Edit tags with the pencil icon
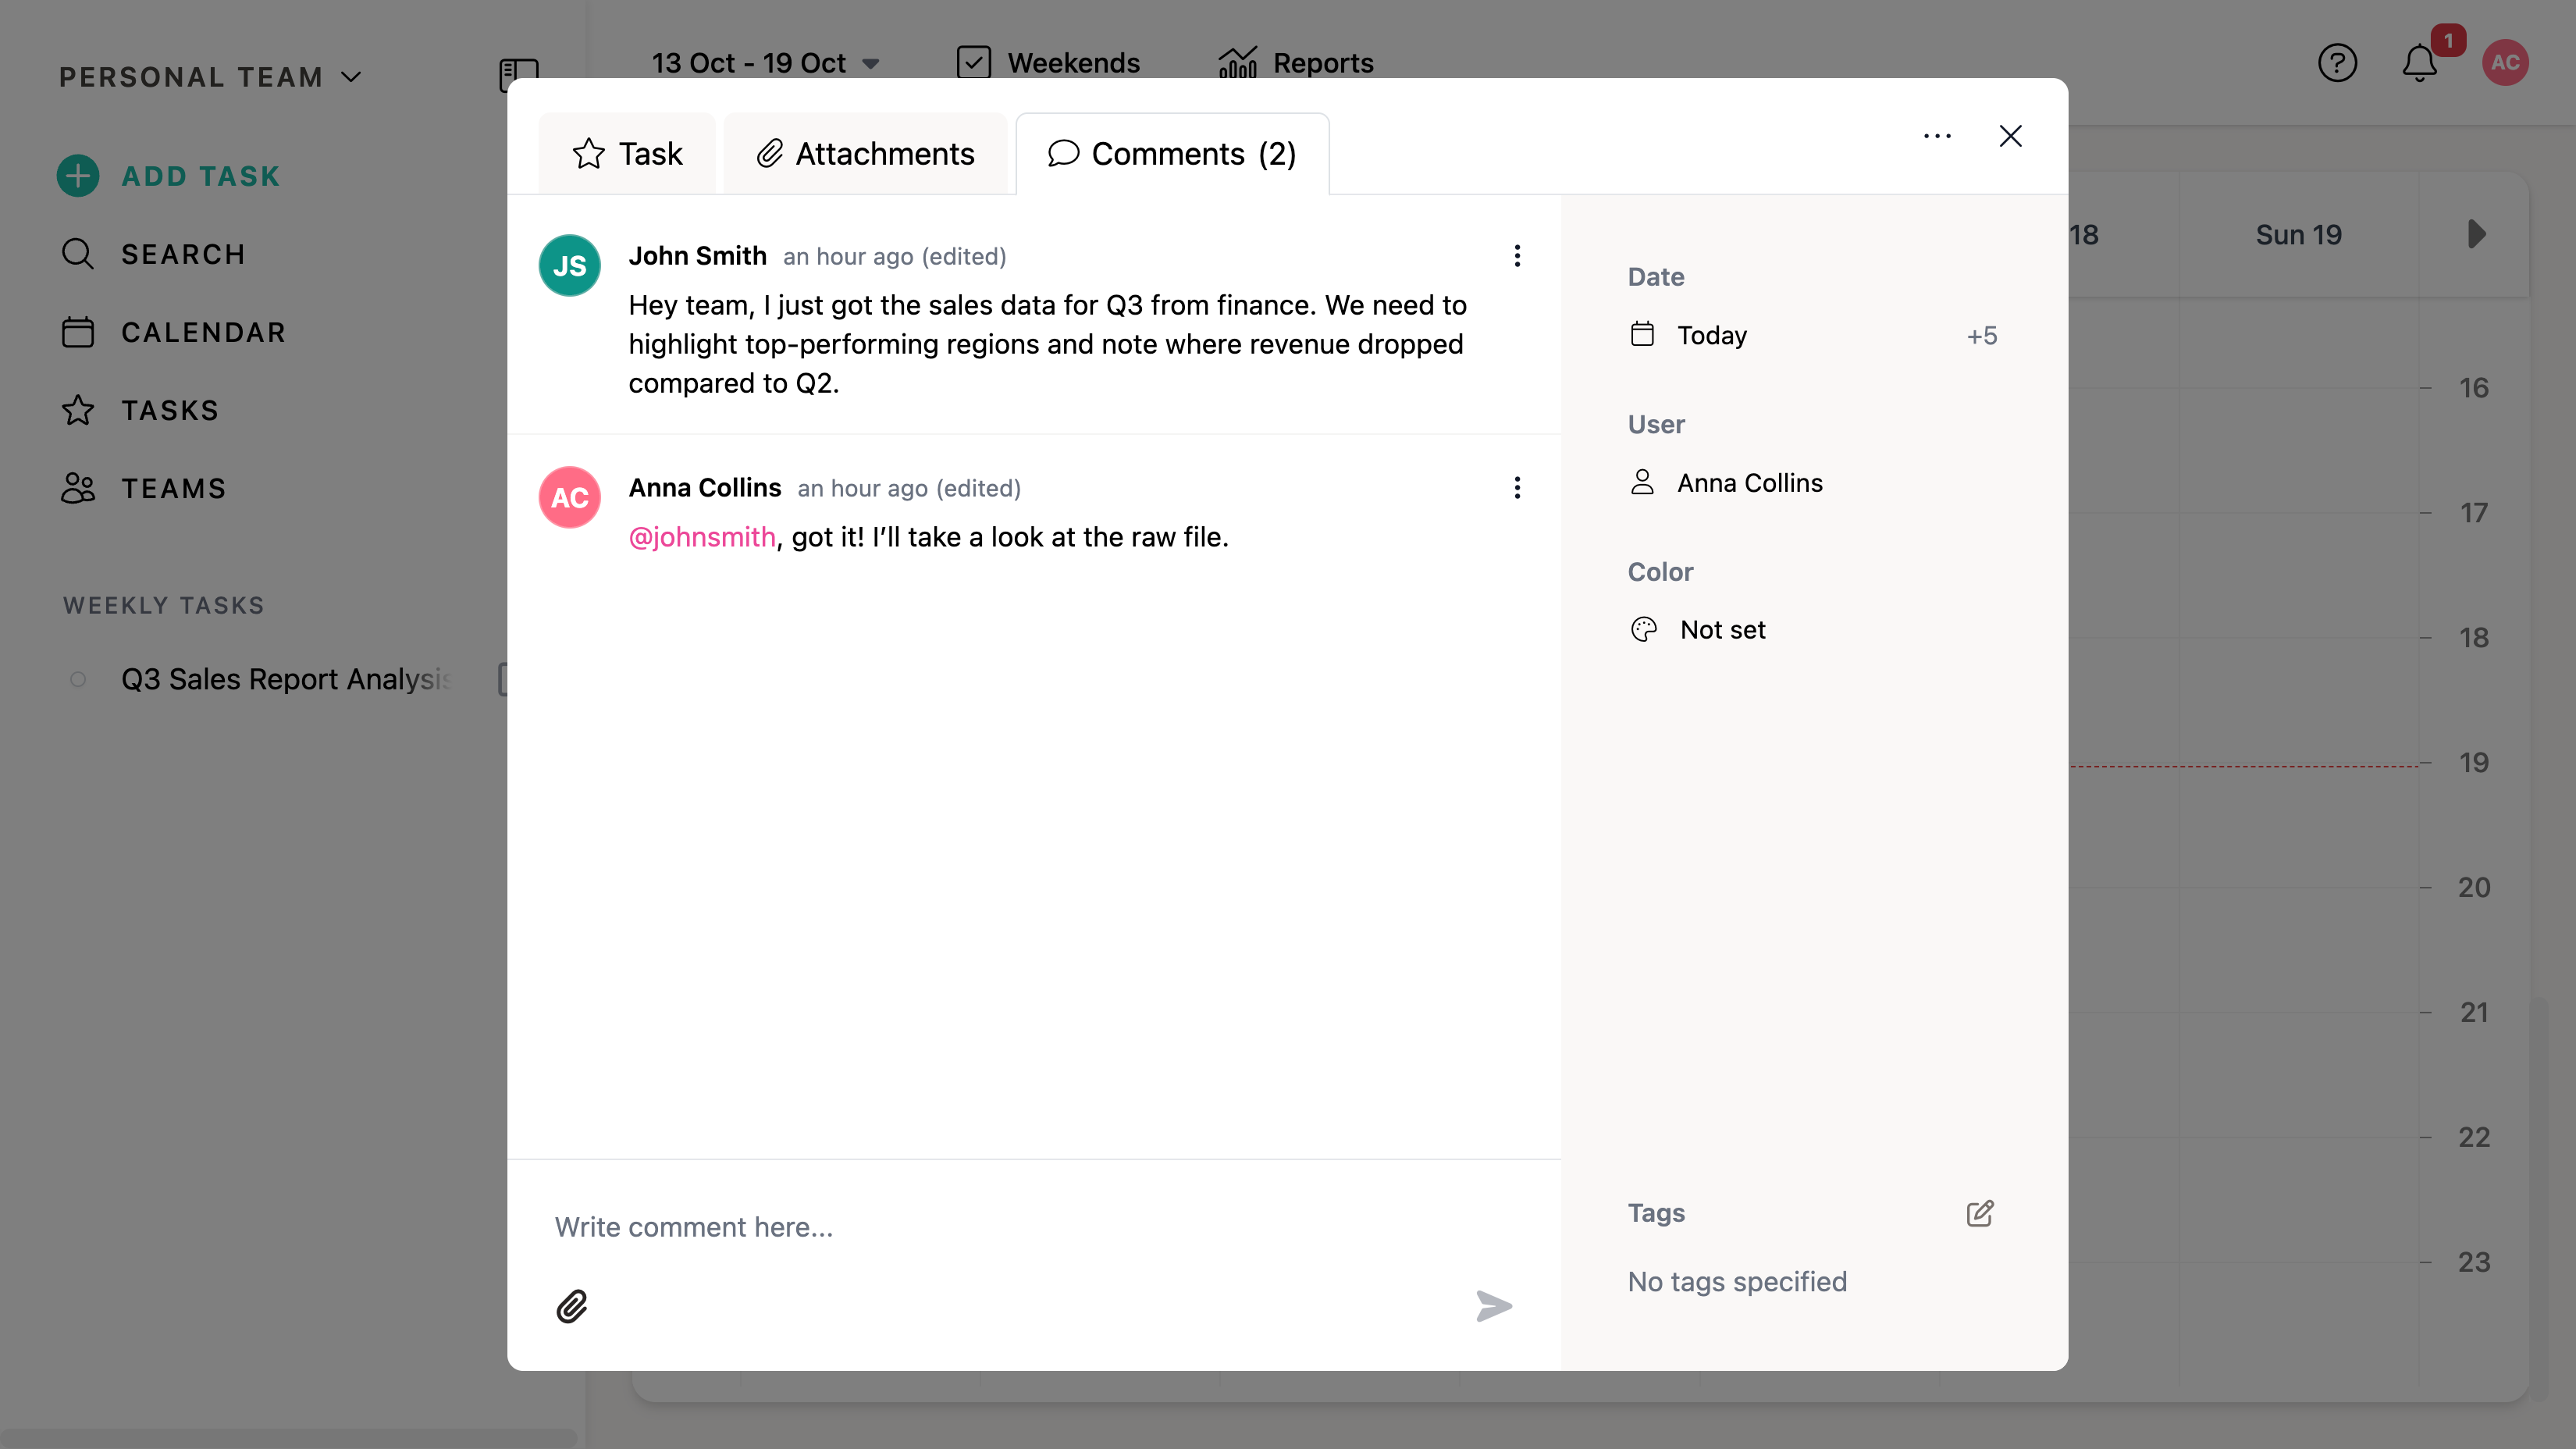The height and width of the screenshot is (1449, 2576). click(1979, 1213)
